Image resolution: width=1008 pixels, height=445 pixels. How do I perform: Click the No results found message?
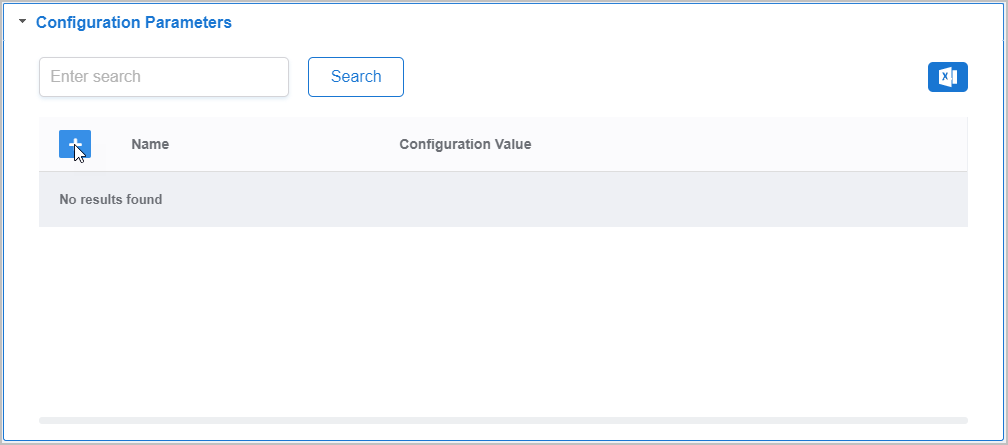pyautogui.click(x=111, y=199)
